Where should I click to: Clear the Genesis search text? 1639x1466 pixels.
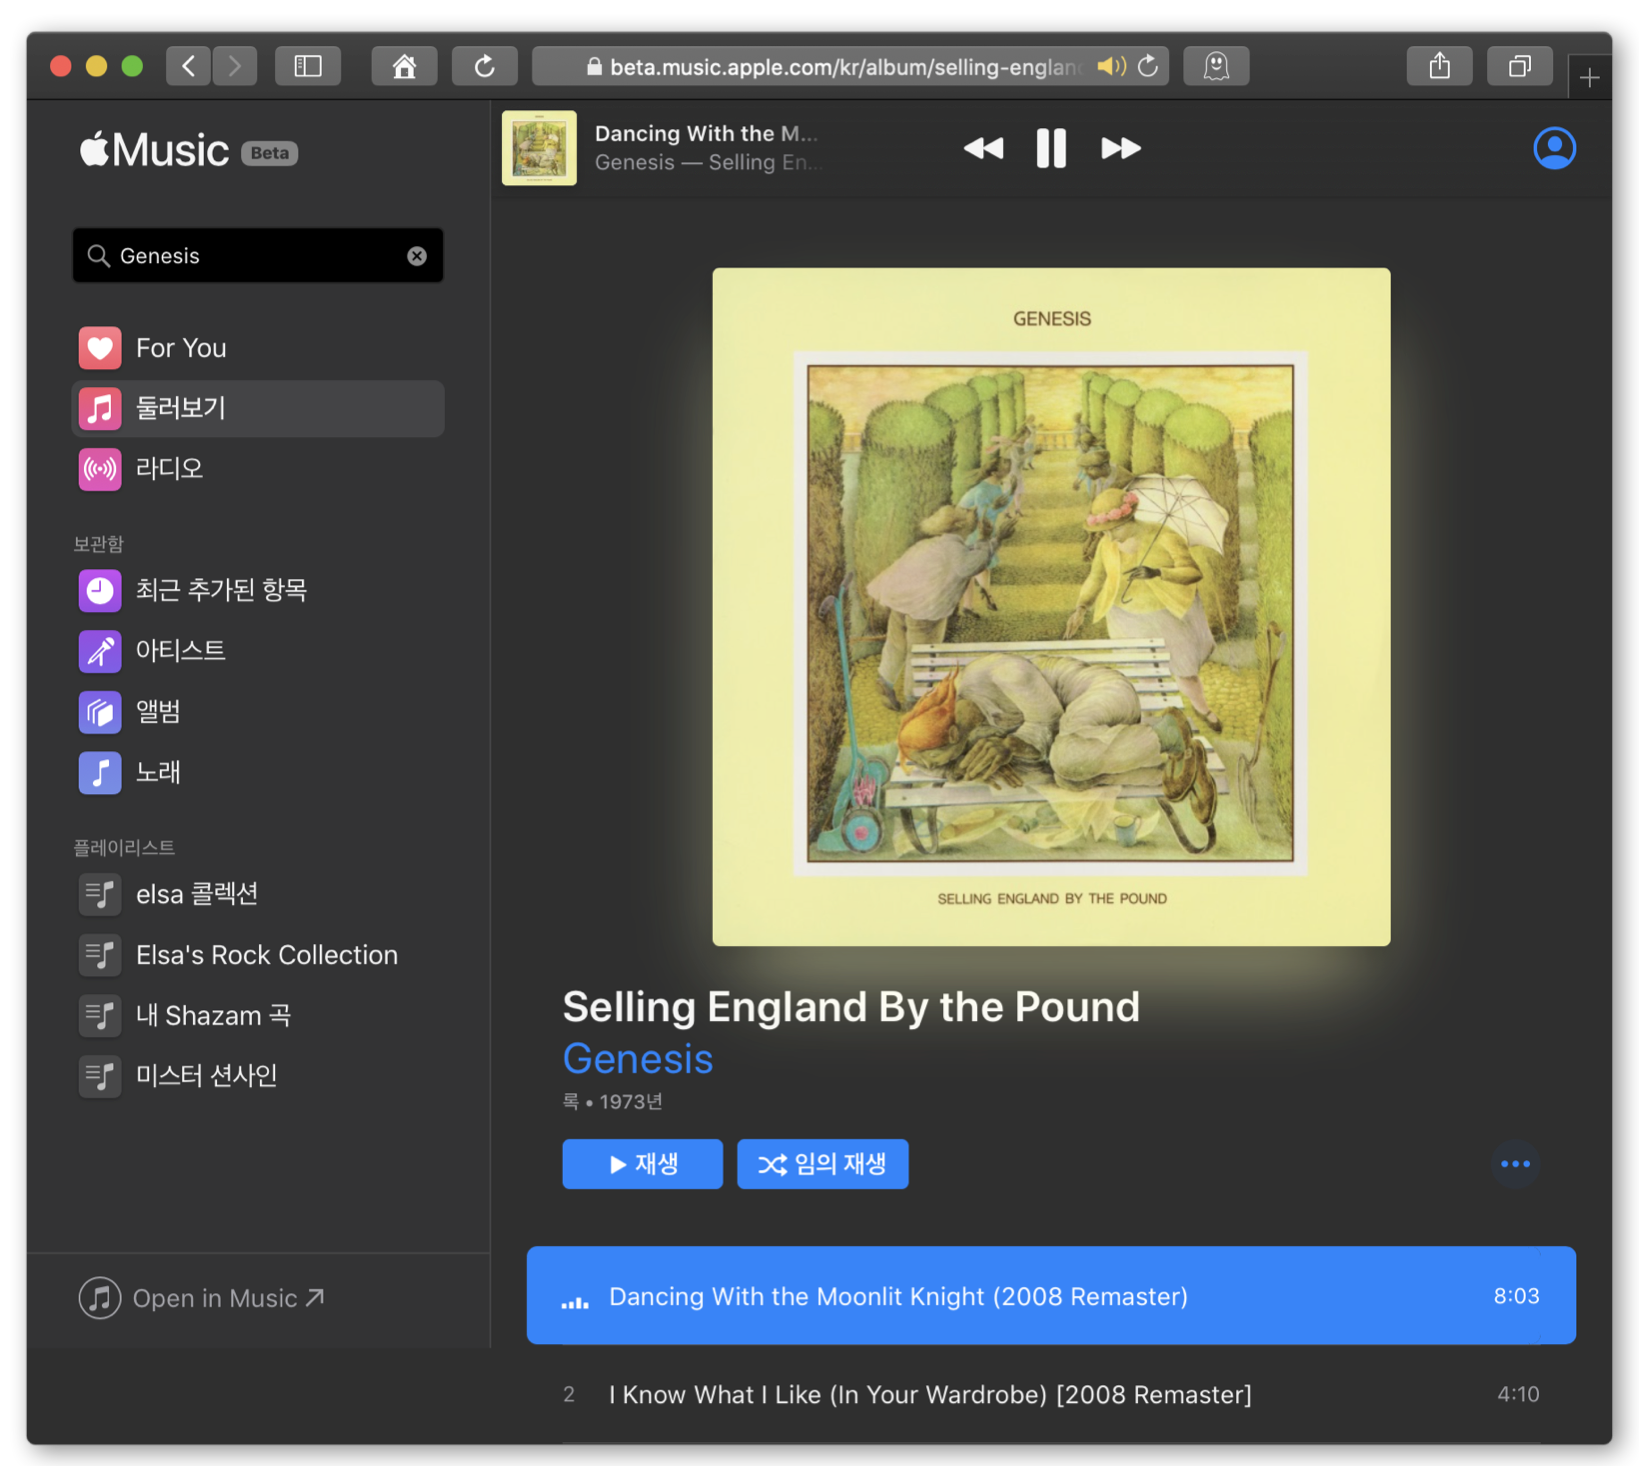(417, 256)
